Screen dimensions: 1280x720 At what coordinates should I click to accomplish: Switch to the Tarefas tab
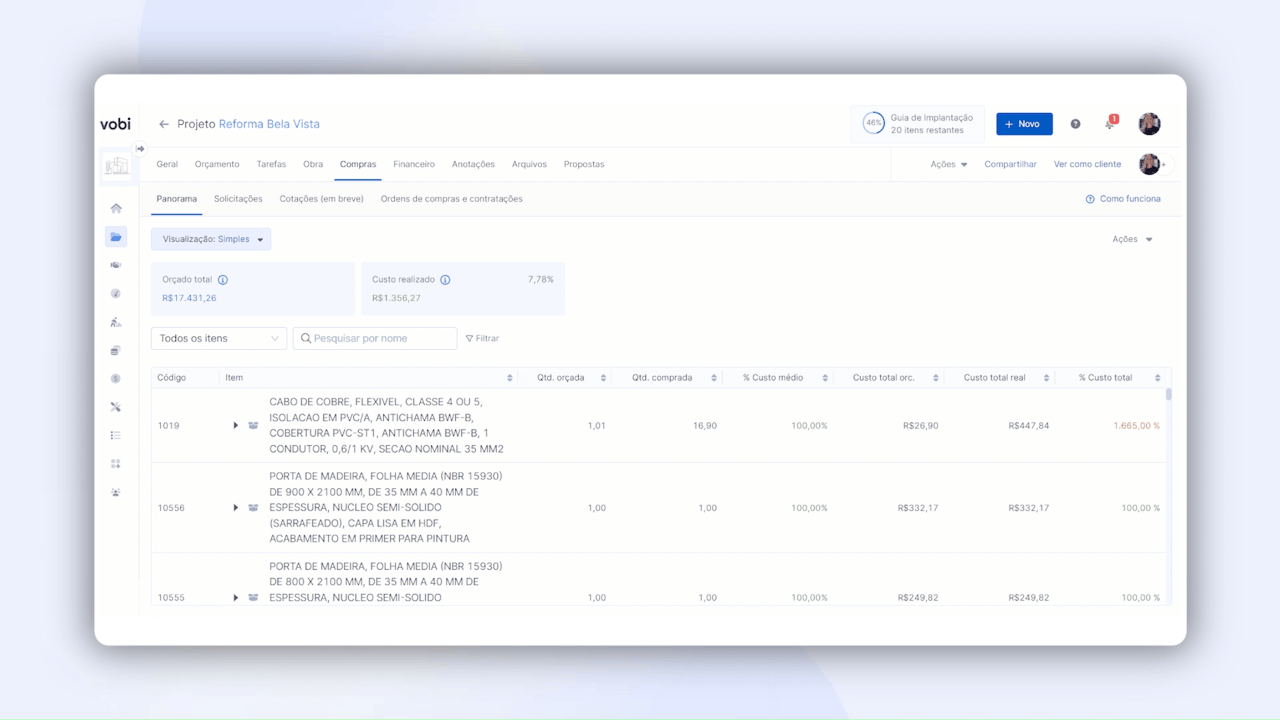[271, 164]
